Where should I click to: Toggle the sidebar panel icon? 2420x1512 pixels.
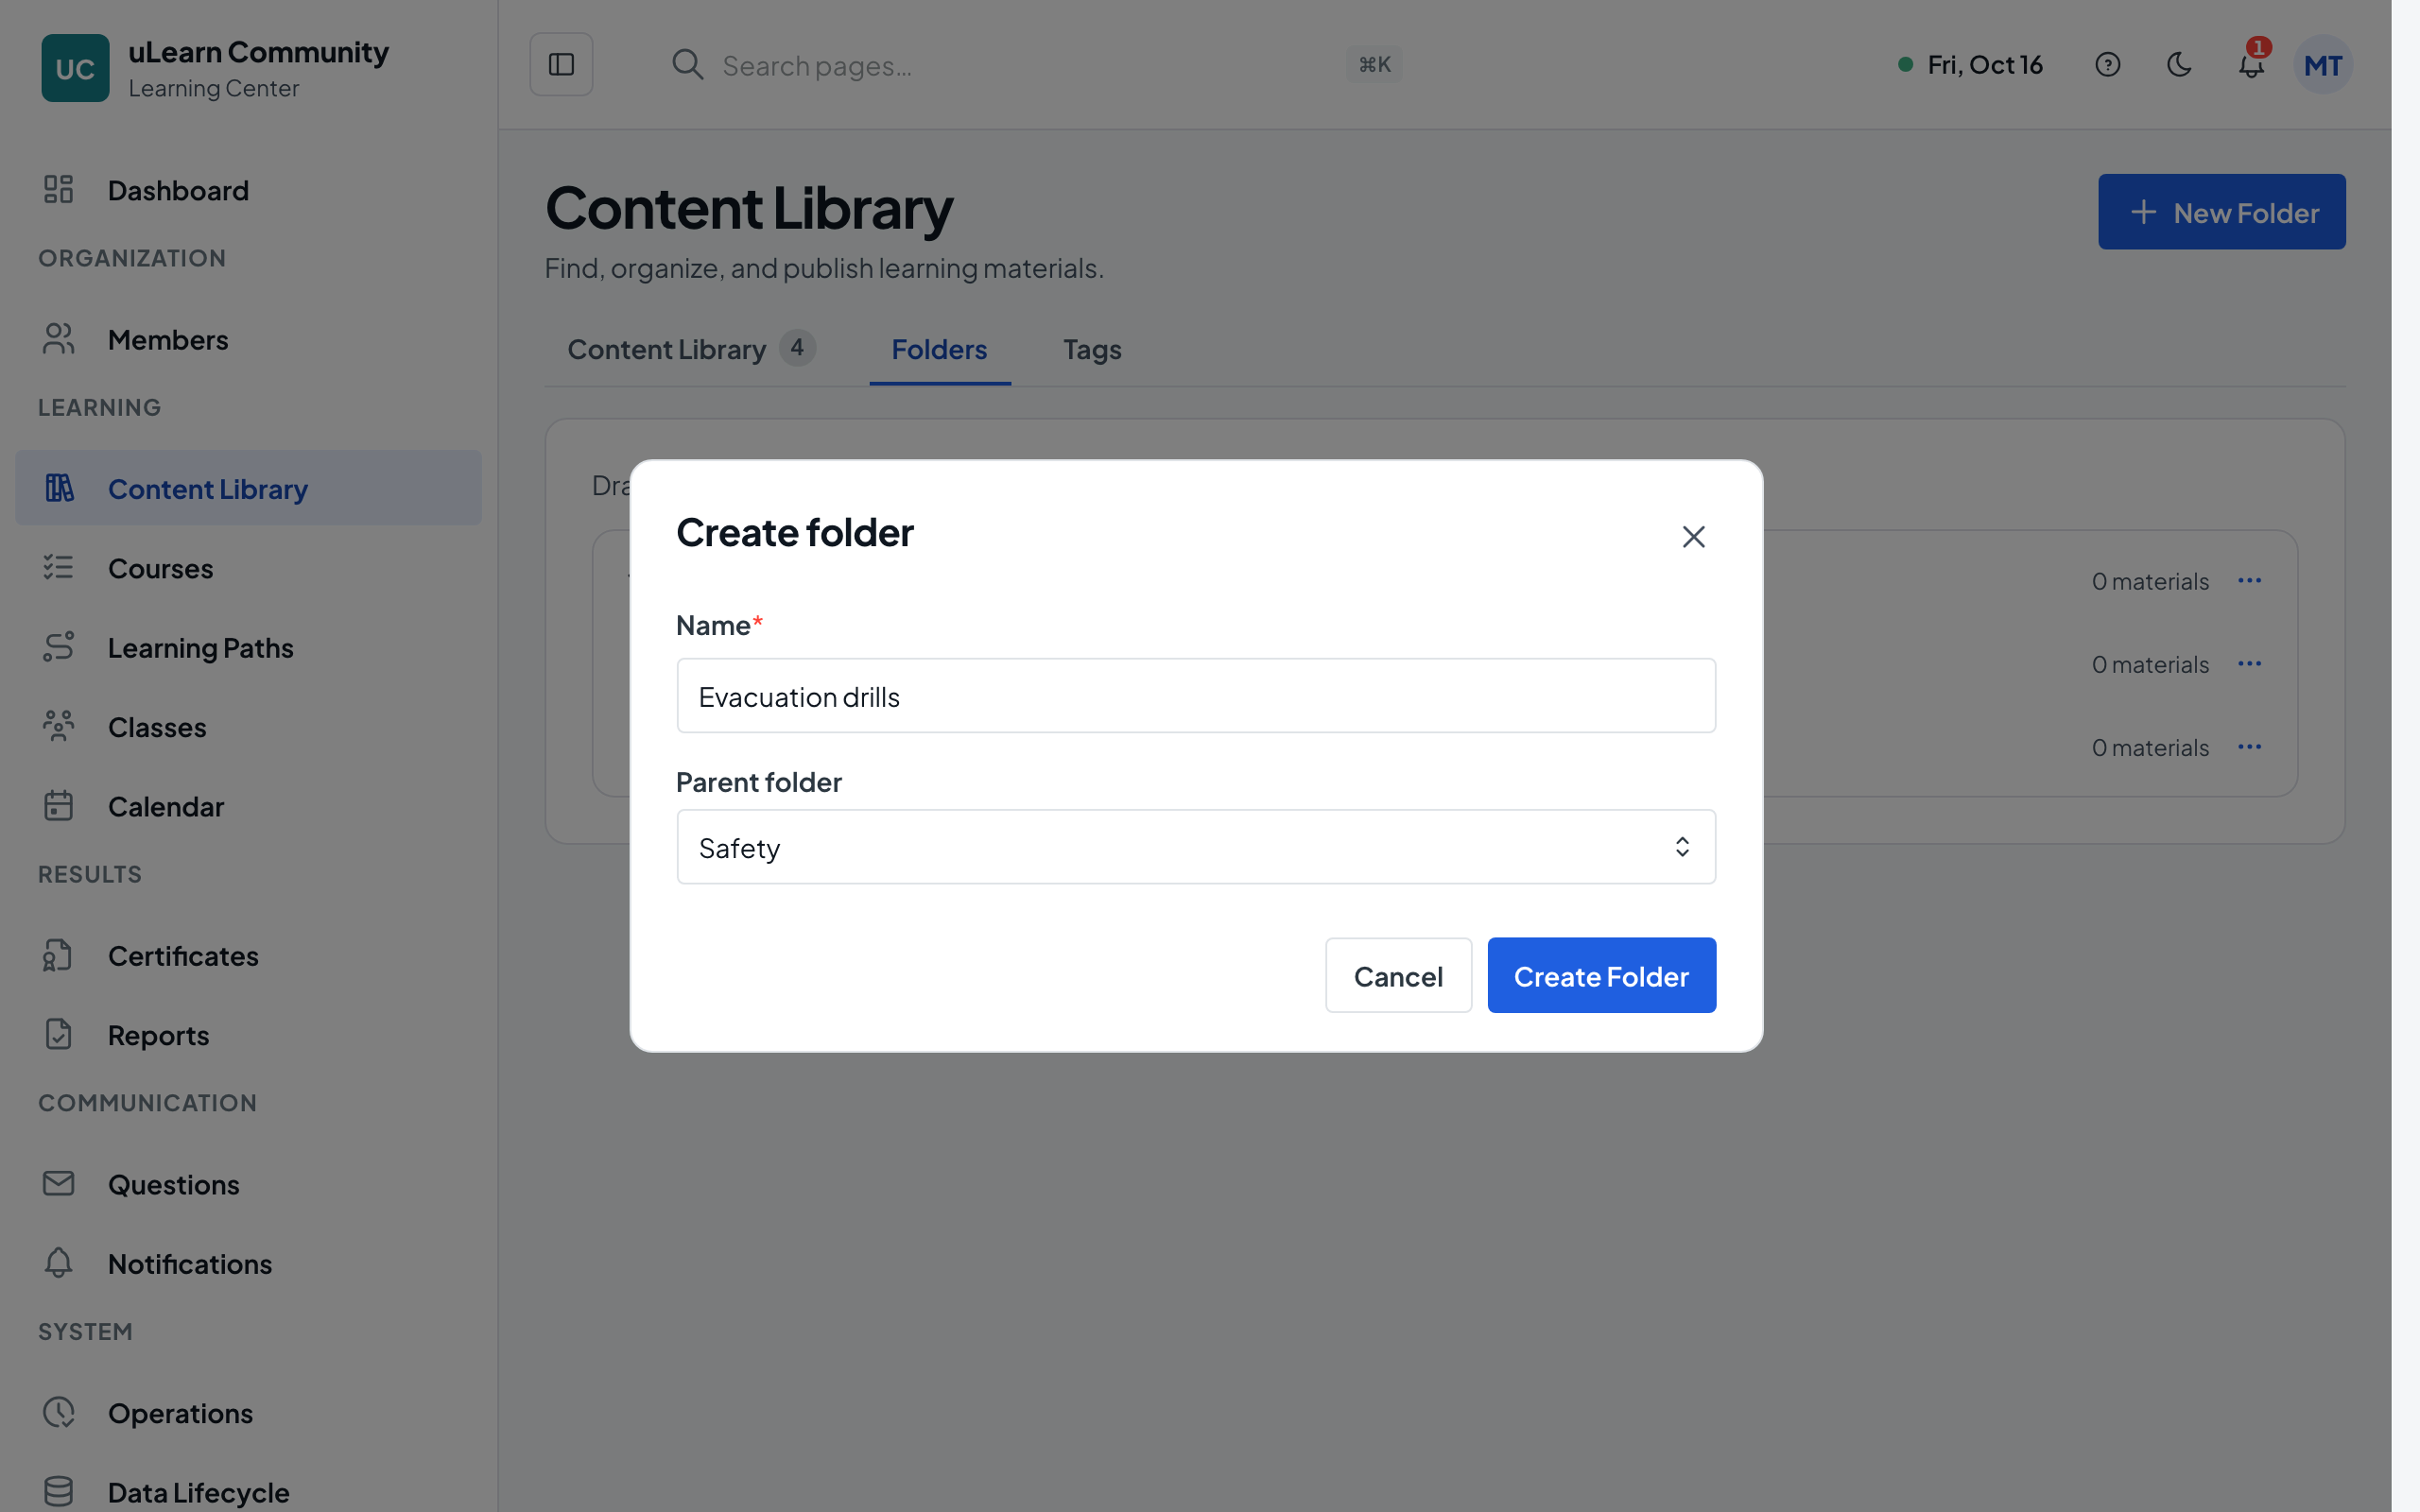click(561, 65)
